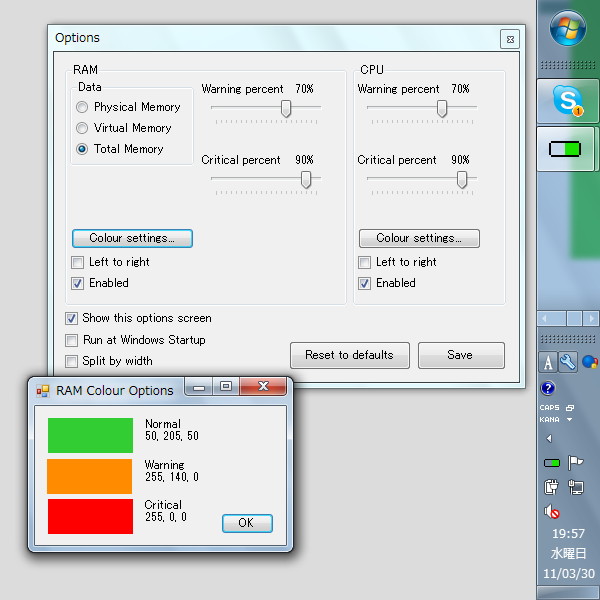Uncheck Show this options screen
The width and height of the screenshot is (600, 600).
[71, 318]
